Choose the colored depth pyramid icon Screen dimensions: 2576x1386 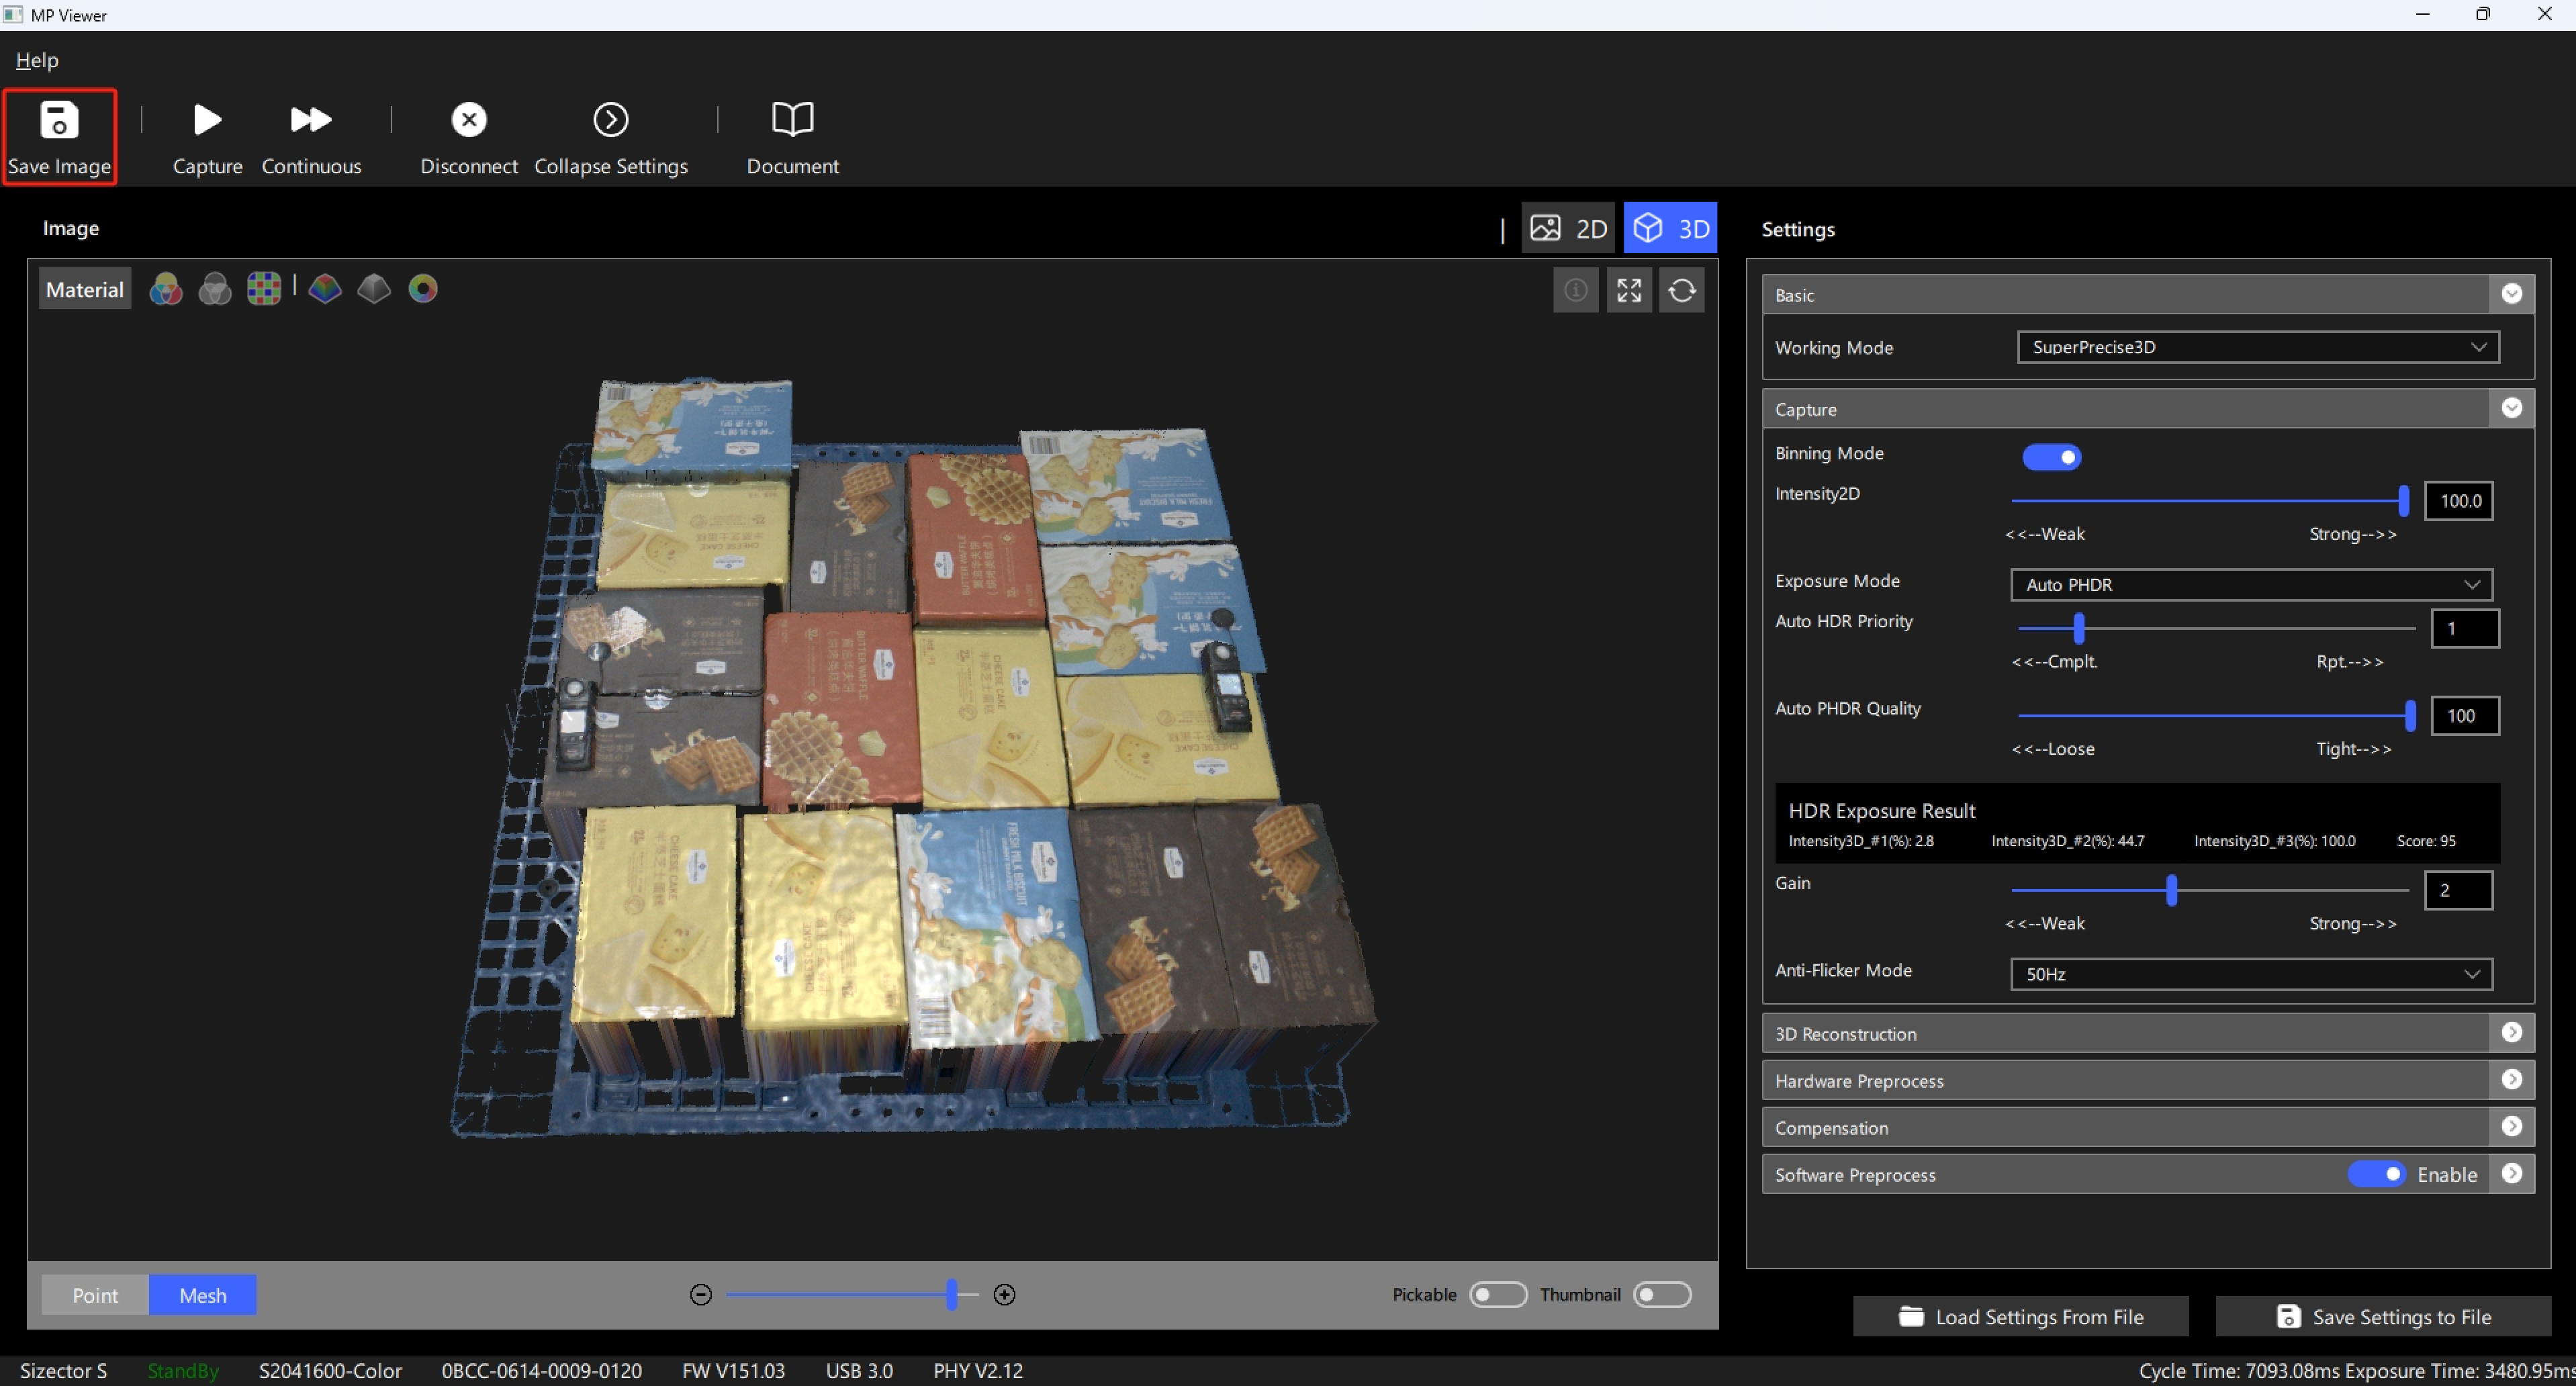pos(325,289)
